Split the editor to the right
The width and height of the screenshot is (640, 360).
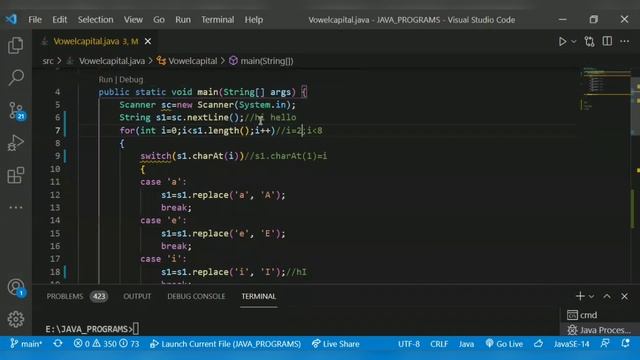[607, 41]
